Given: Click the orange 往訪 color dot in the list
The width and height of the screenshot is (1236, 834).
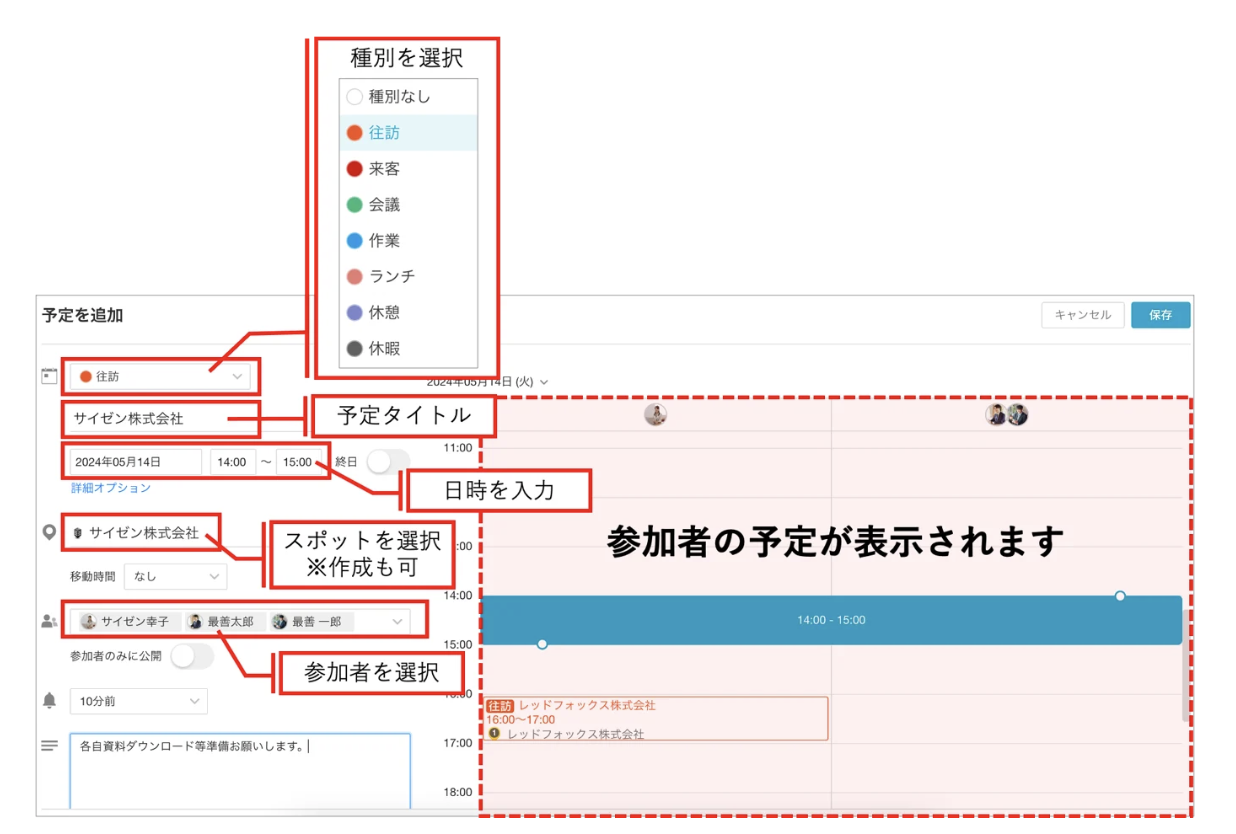Looking at the screenshot, I should 354,133.
